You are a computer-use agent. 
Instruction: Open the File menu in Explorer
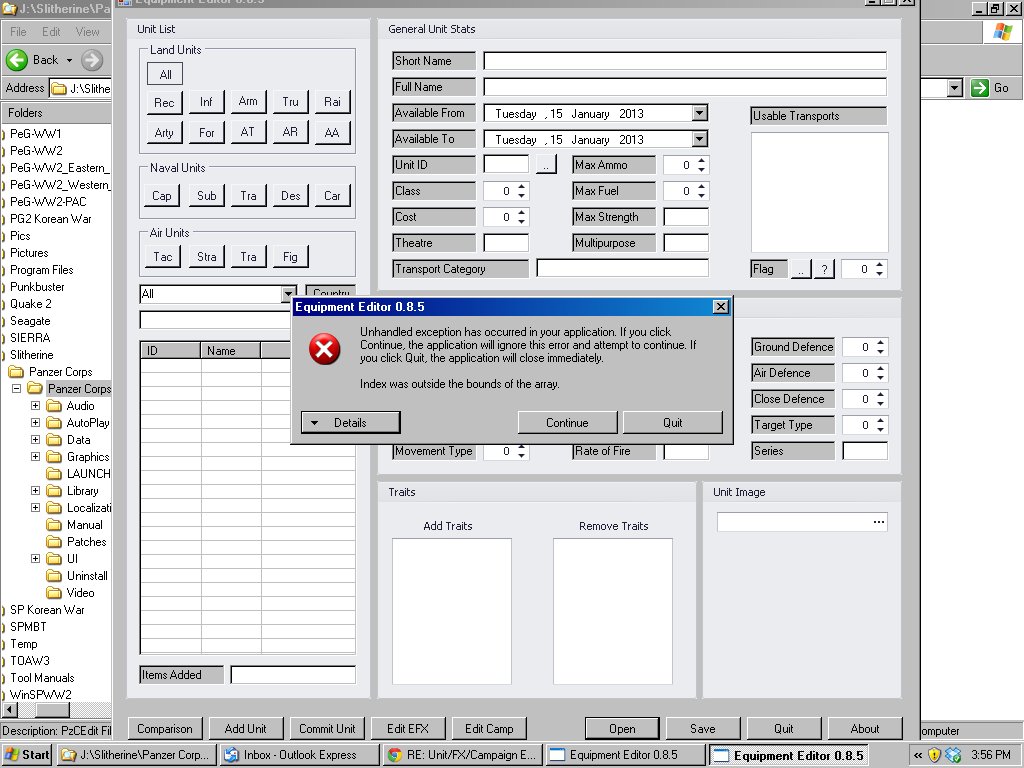pos(18,31)
